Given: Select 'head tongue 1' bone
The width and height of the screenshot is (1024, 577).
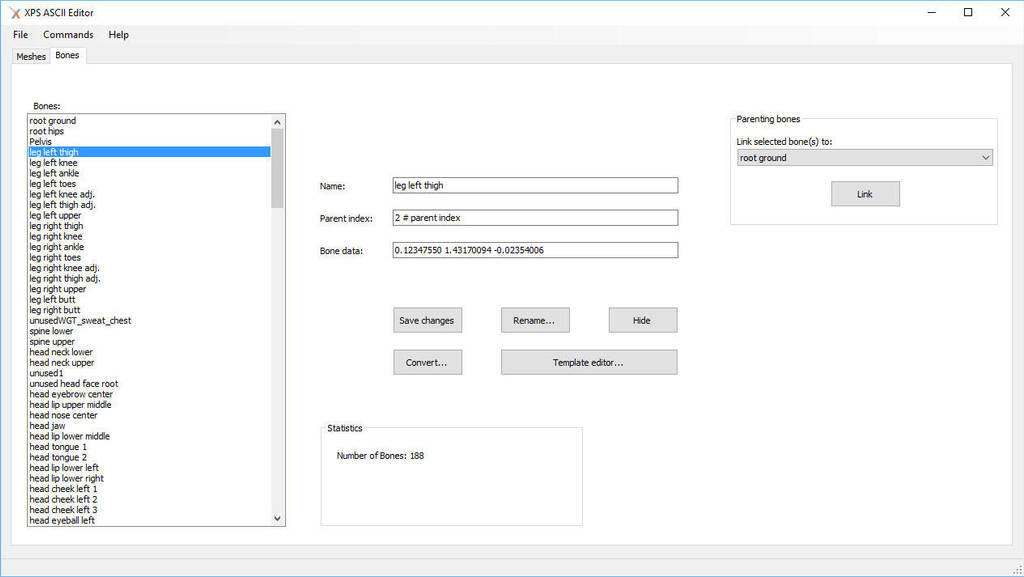Looking at the screenshot, I should pyautogui.click(x=149, y=447).
